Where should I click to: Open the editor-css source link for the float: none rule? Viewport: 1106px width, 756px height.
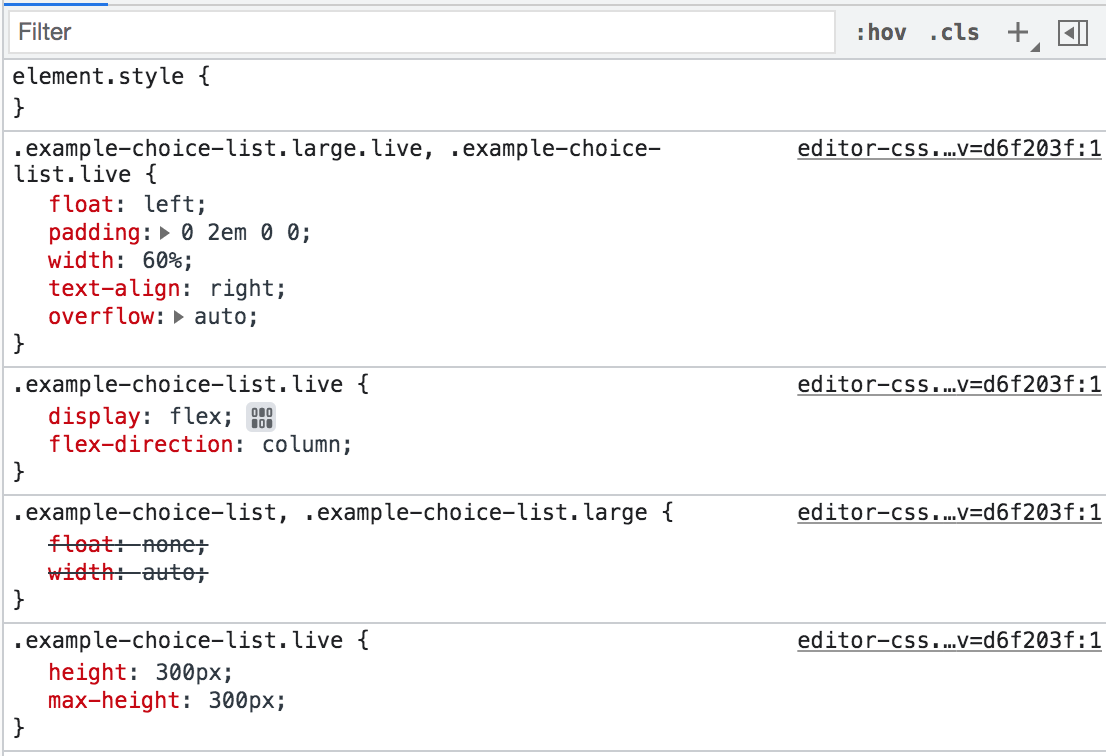pyautogui.click(x=949, y=512)
